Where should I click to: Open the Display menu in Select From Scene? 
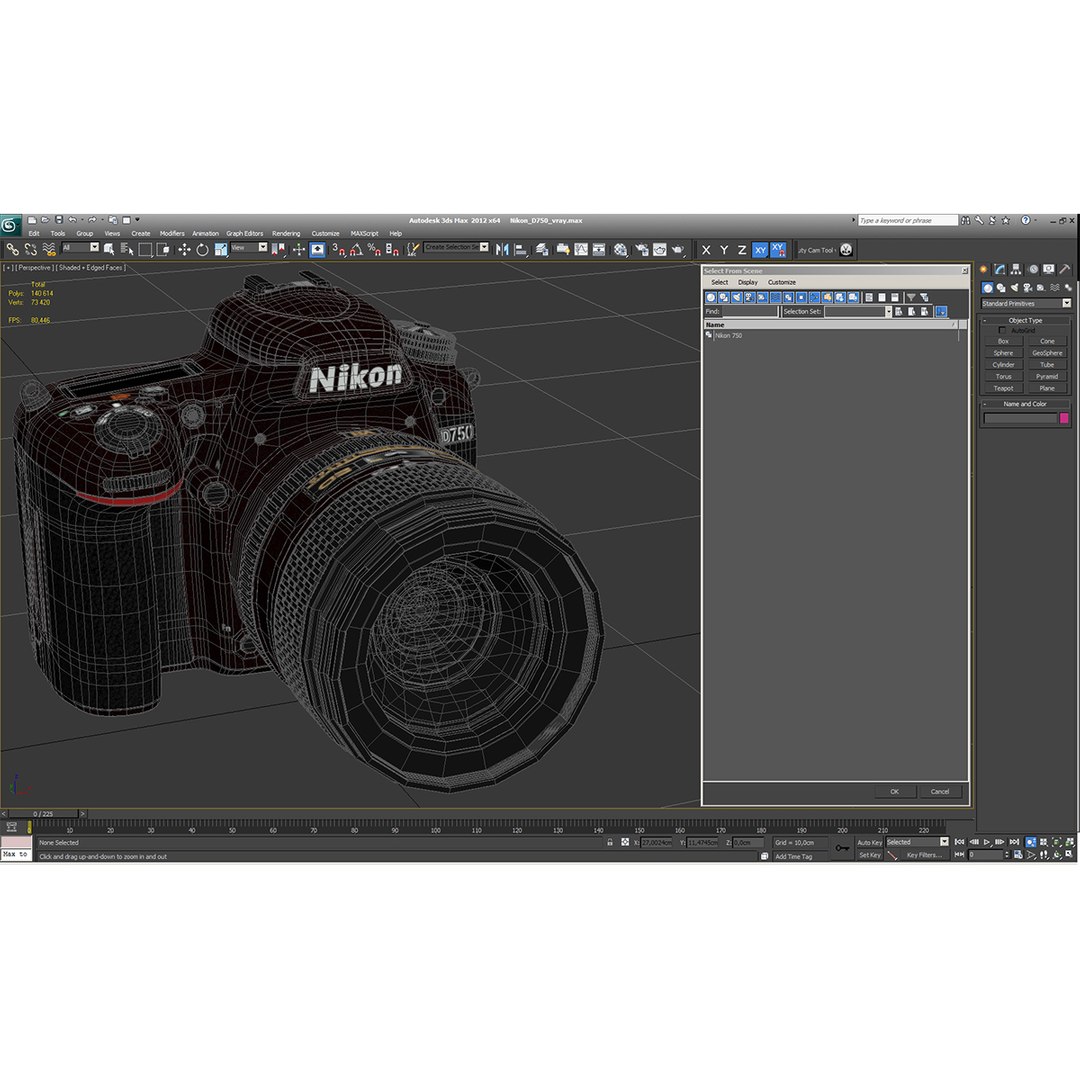(x=747, y=282)
